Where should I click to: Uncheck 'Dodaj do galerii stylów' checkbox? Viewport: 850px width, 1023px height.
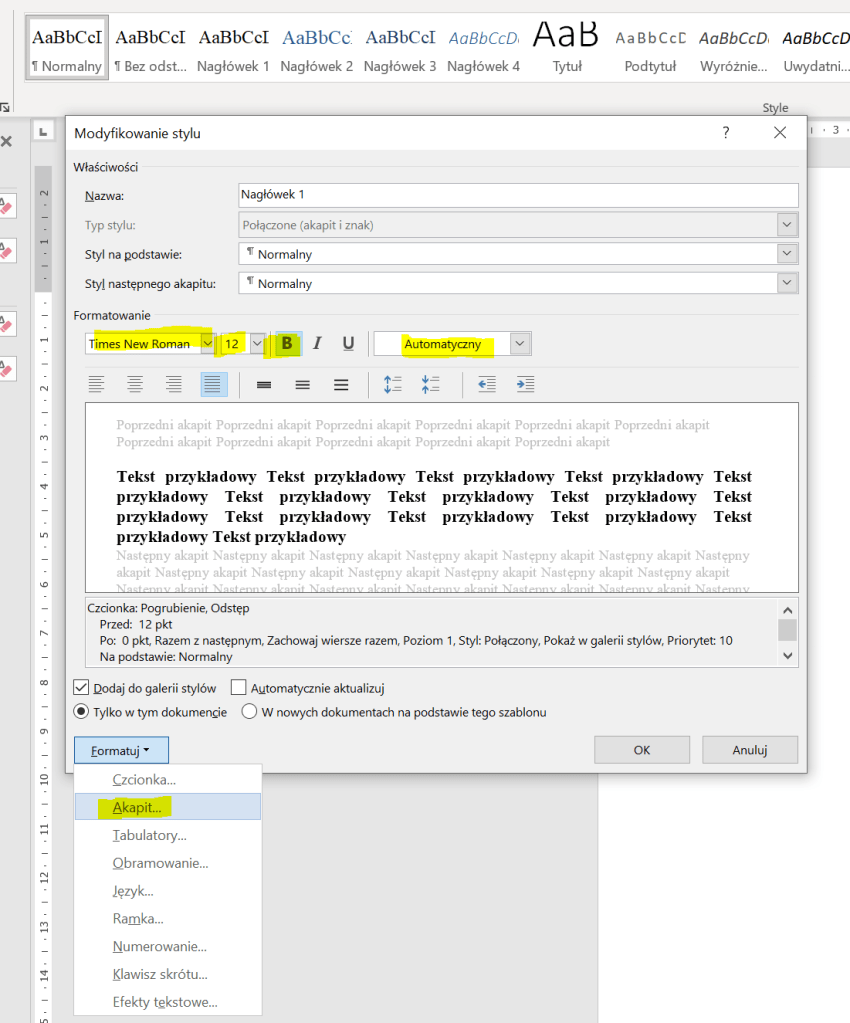click(81, 688)
